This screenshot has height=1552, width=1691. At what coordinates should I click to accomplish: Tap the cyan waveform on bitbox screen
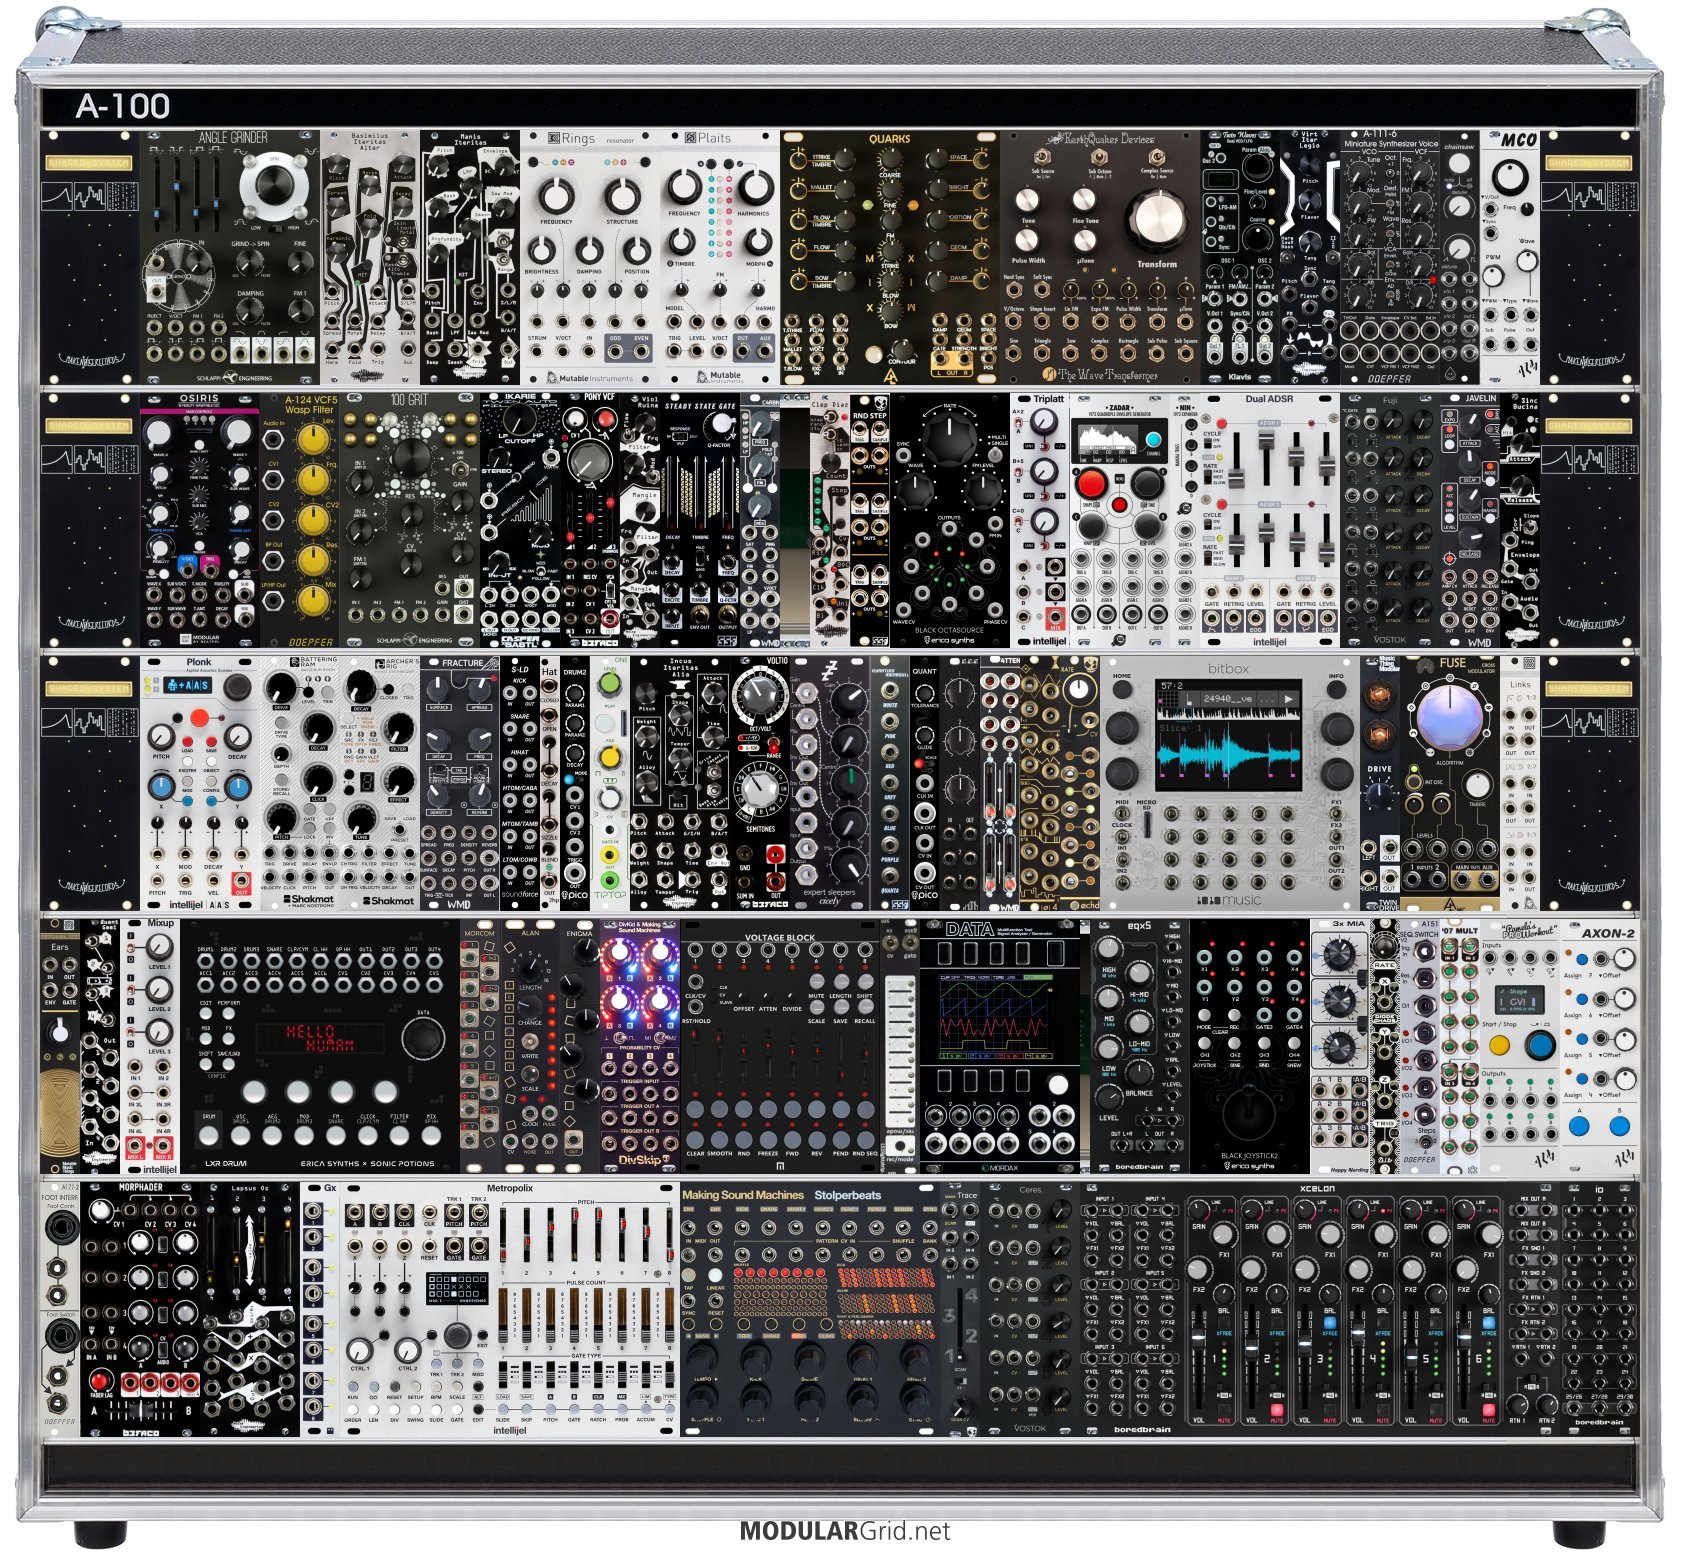1229,756
